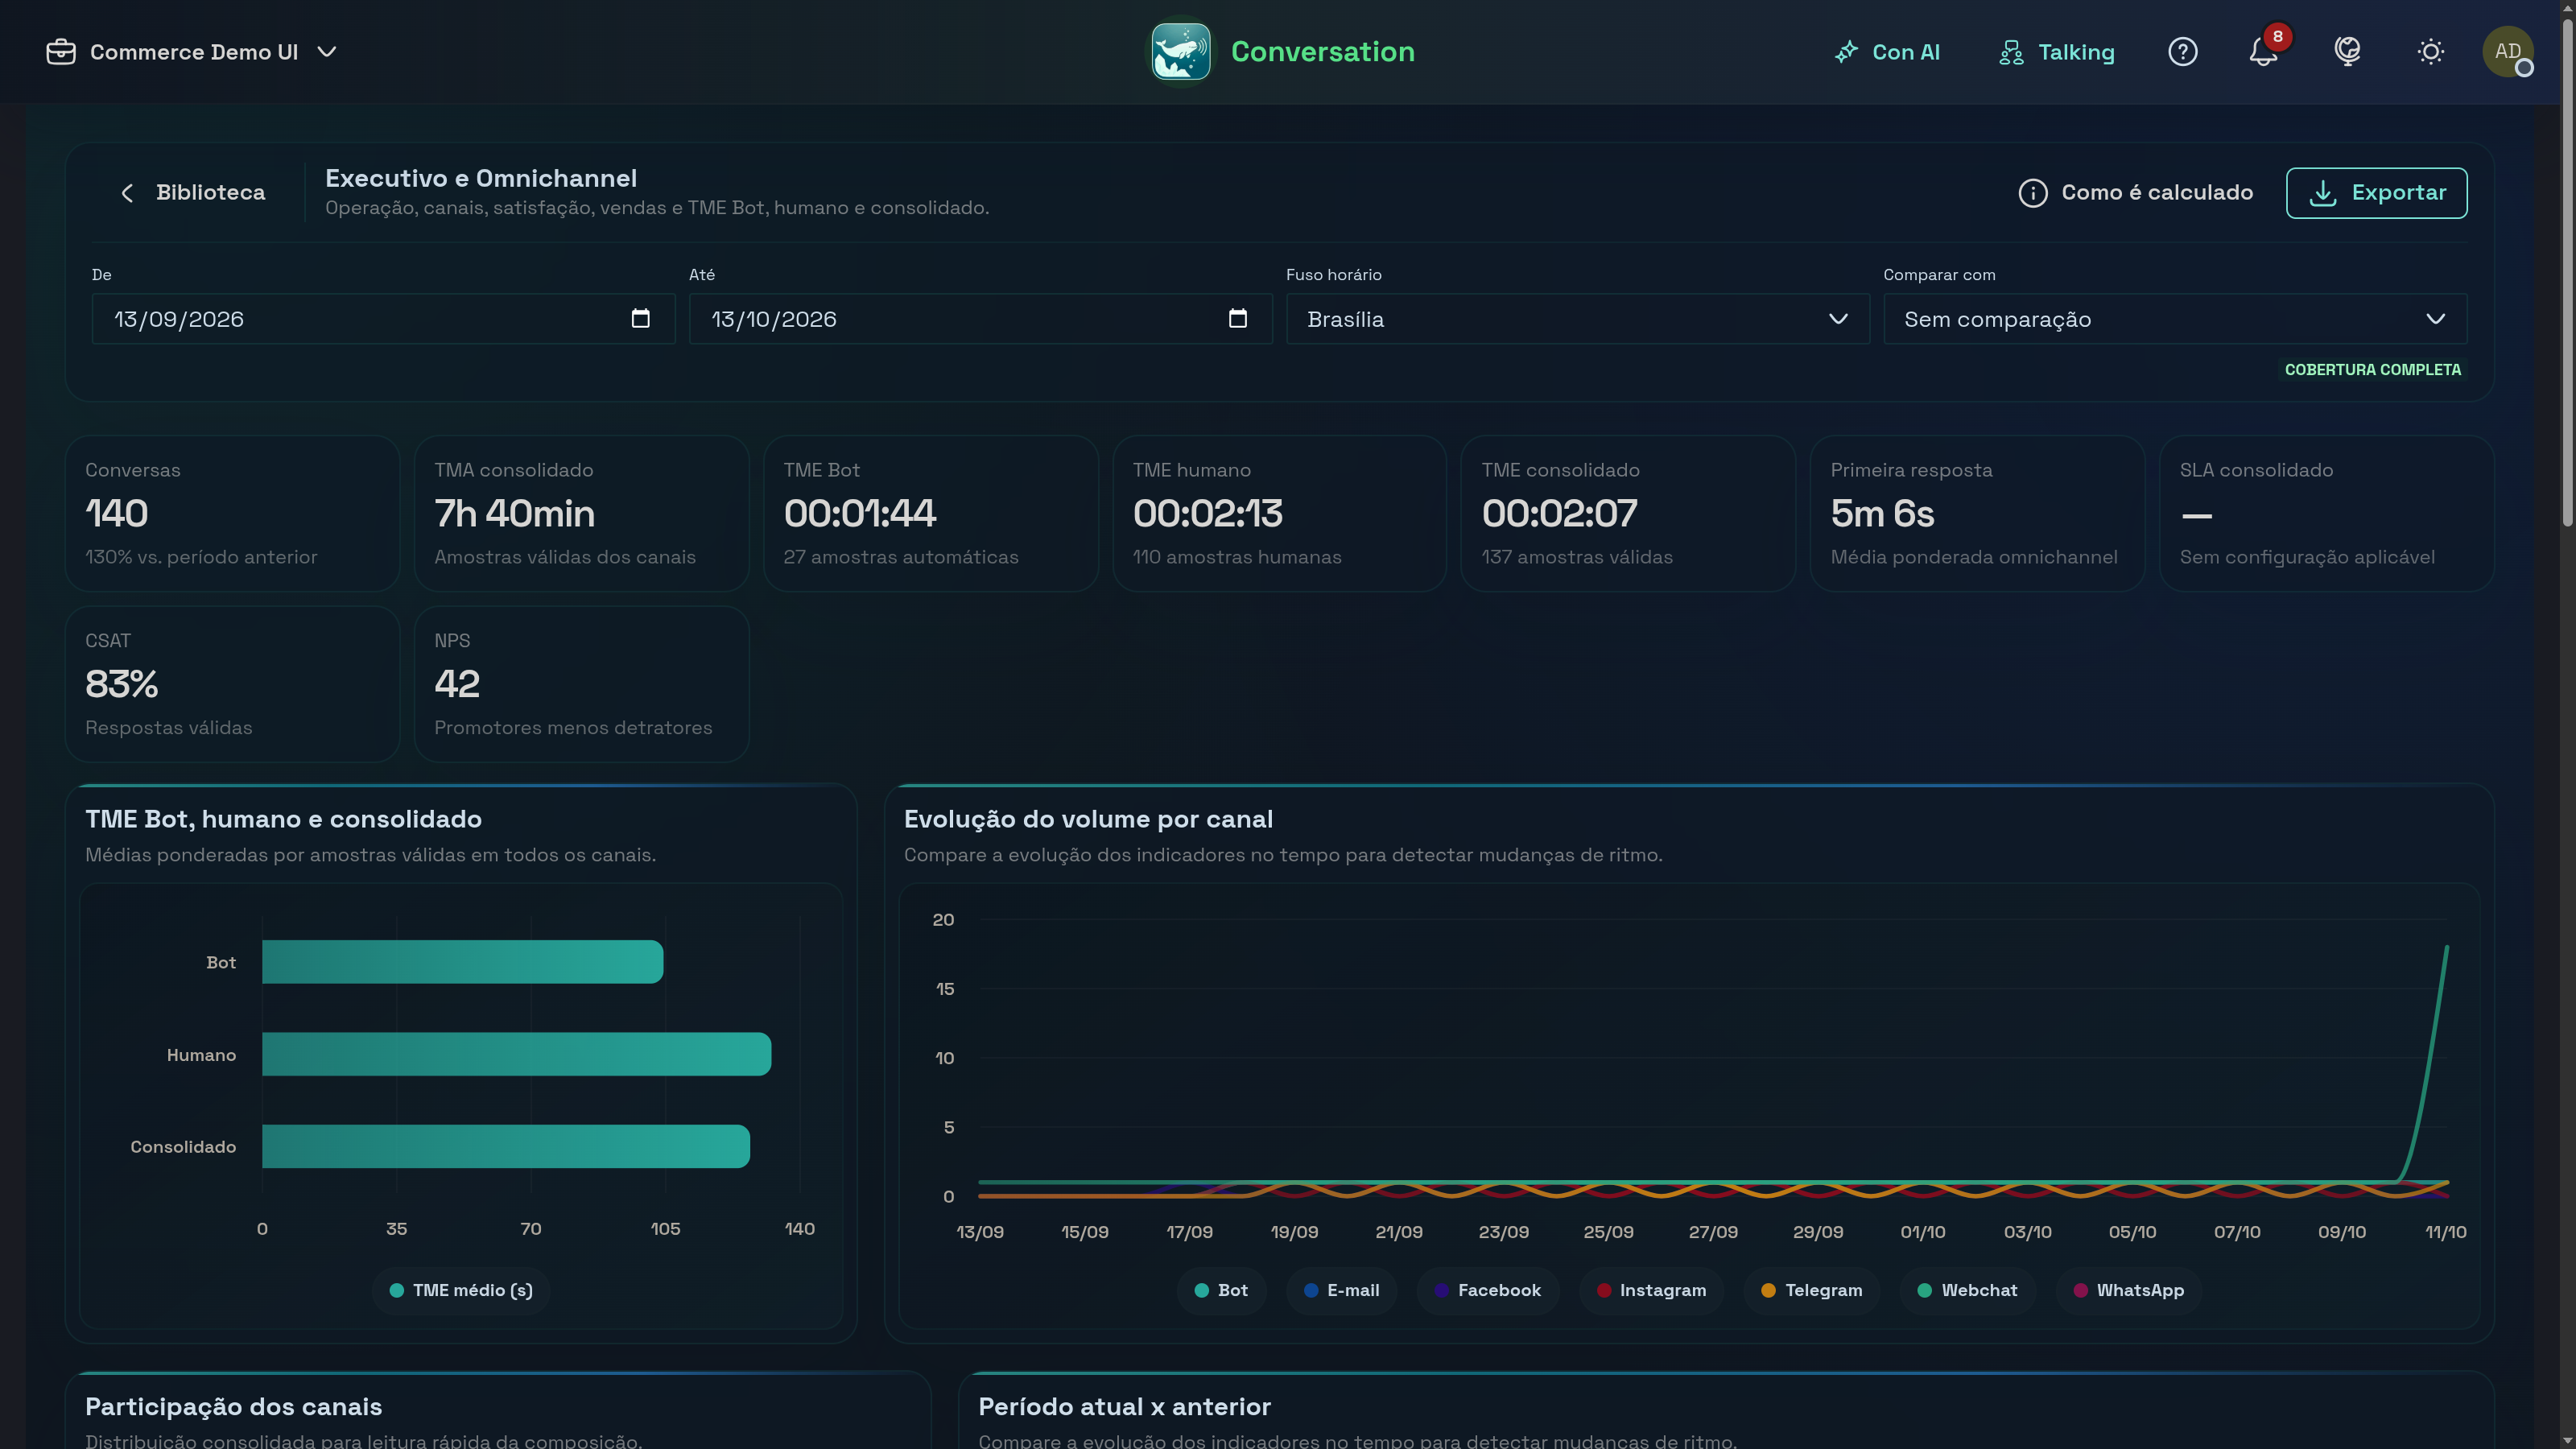Click the Conversation whale logo icon

tap(1180, 52)
